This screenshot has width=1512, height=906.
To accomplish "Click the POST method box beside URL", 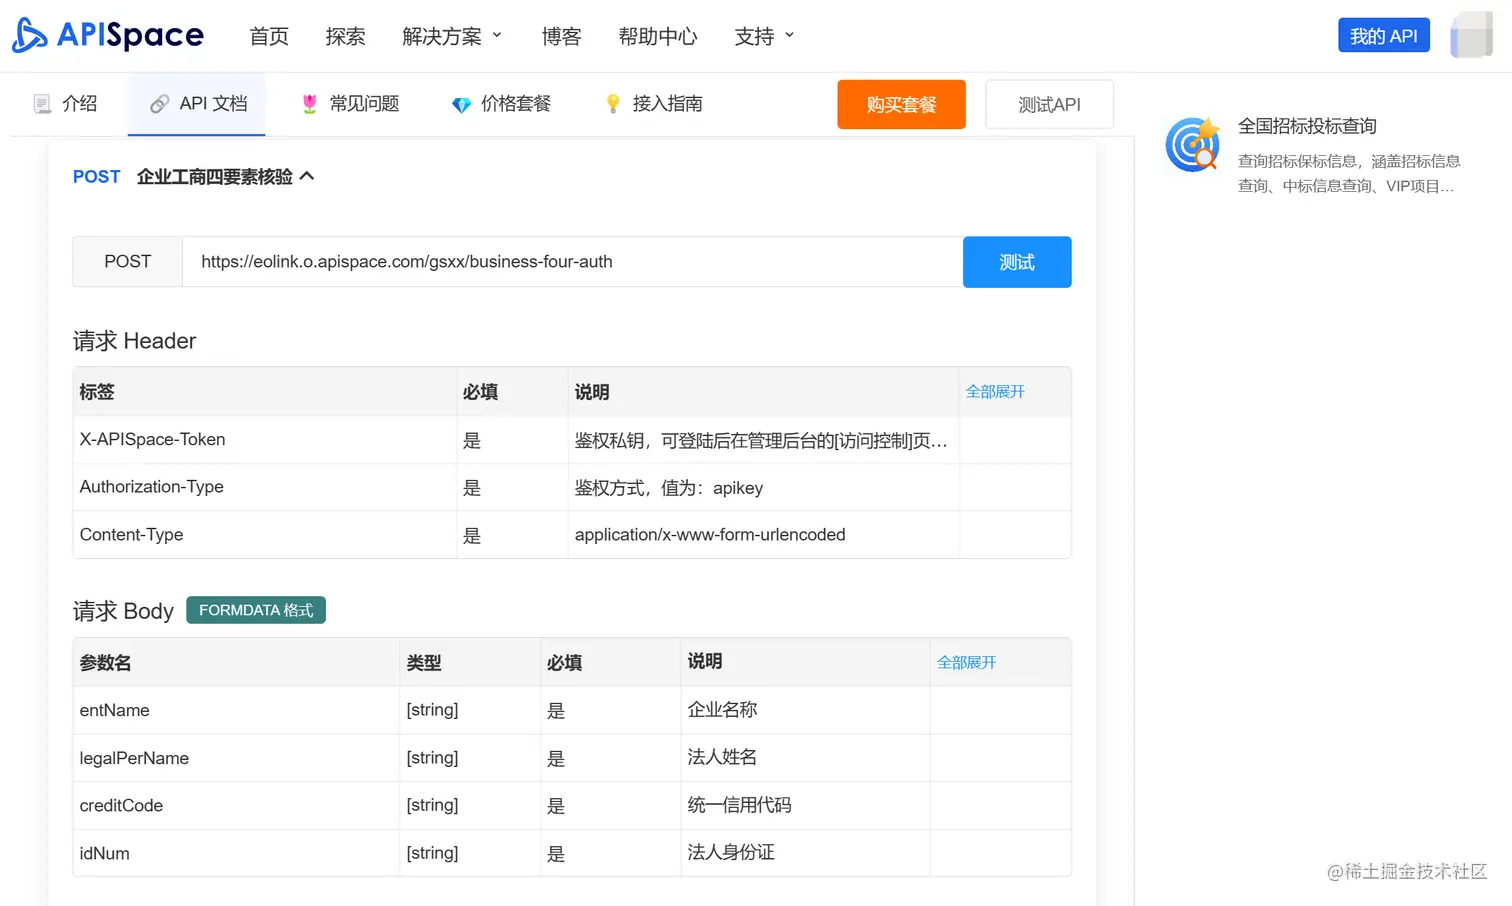I will (128, 262).
